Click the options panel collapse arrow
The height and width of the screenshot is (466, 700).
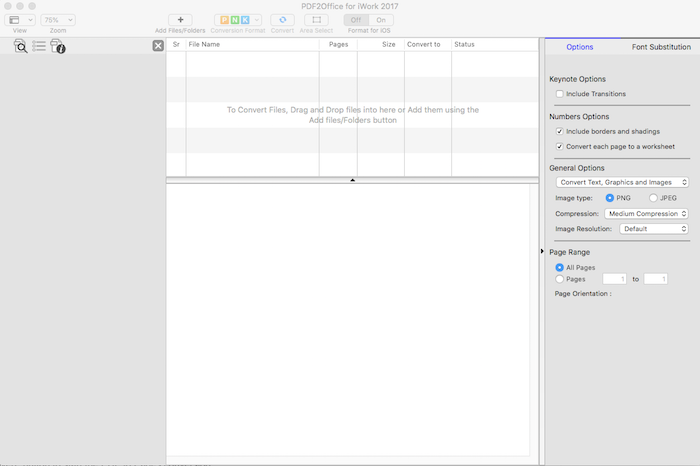click(542, 251)
